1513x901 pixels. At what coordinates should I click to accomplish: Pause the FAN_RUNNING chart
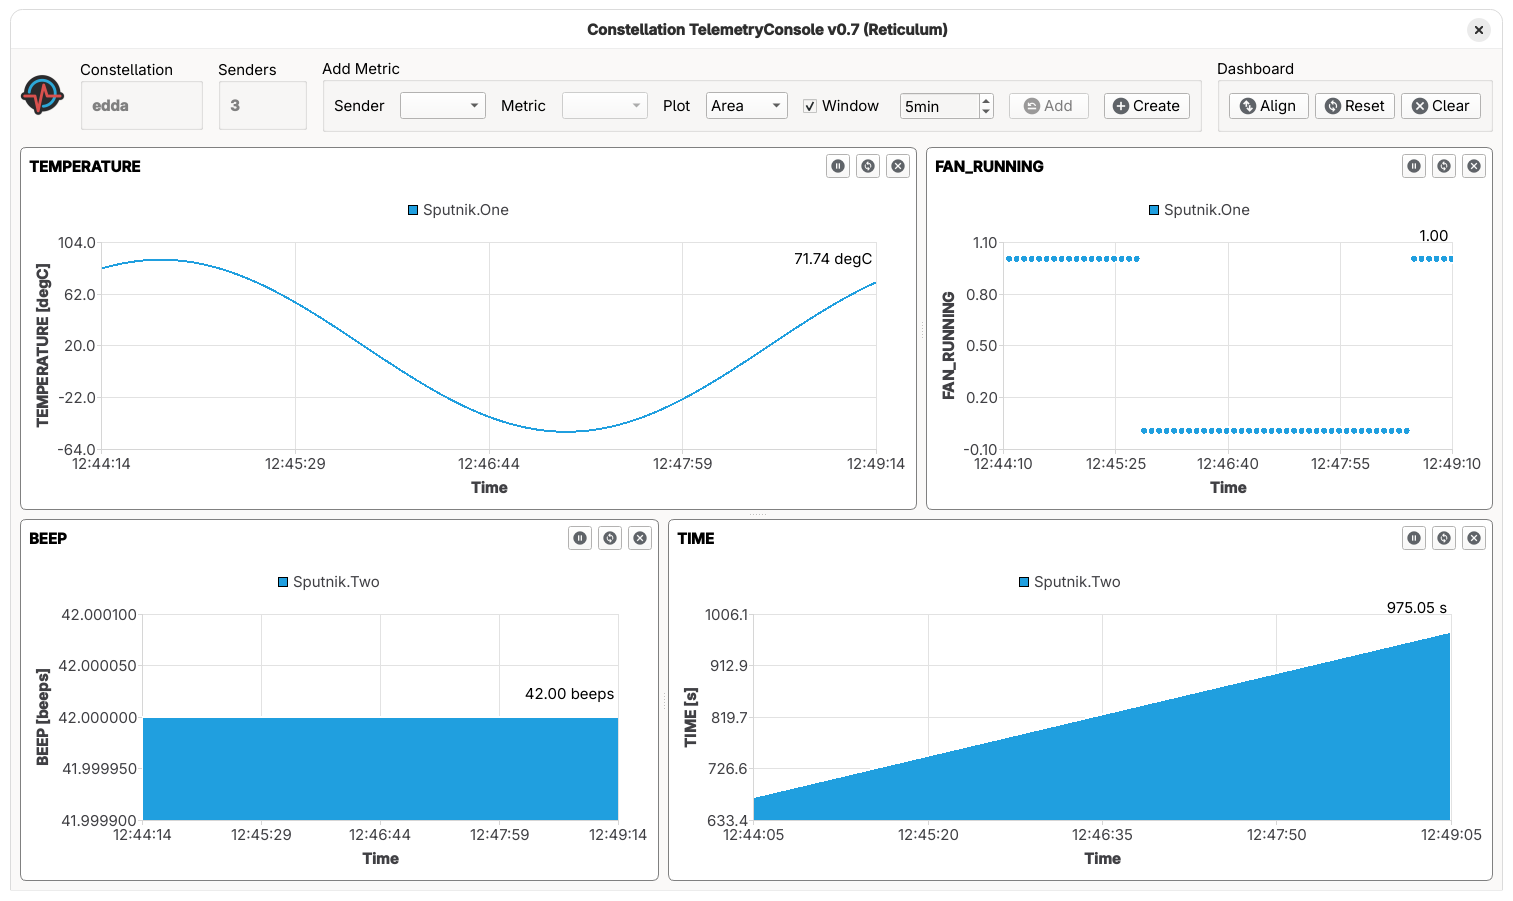point(1413,166)
